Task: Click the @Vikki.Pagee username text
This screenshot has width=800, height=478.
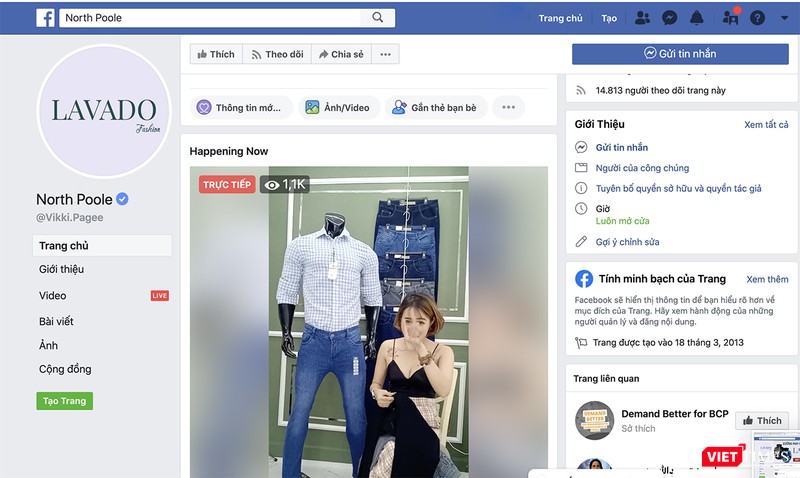Action: tap(69, 217)
